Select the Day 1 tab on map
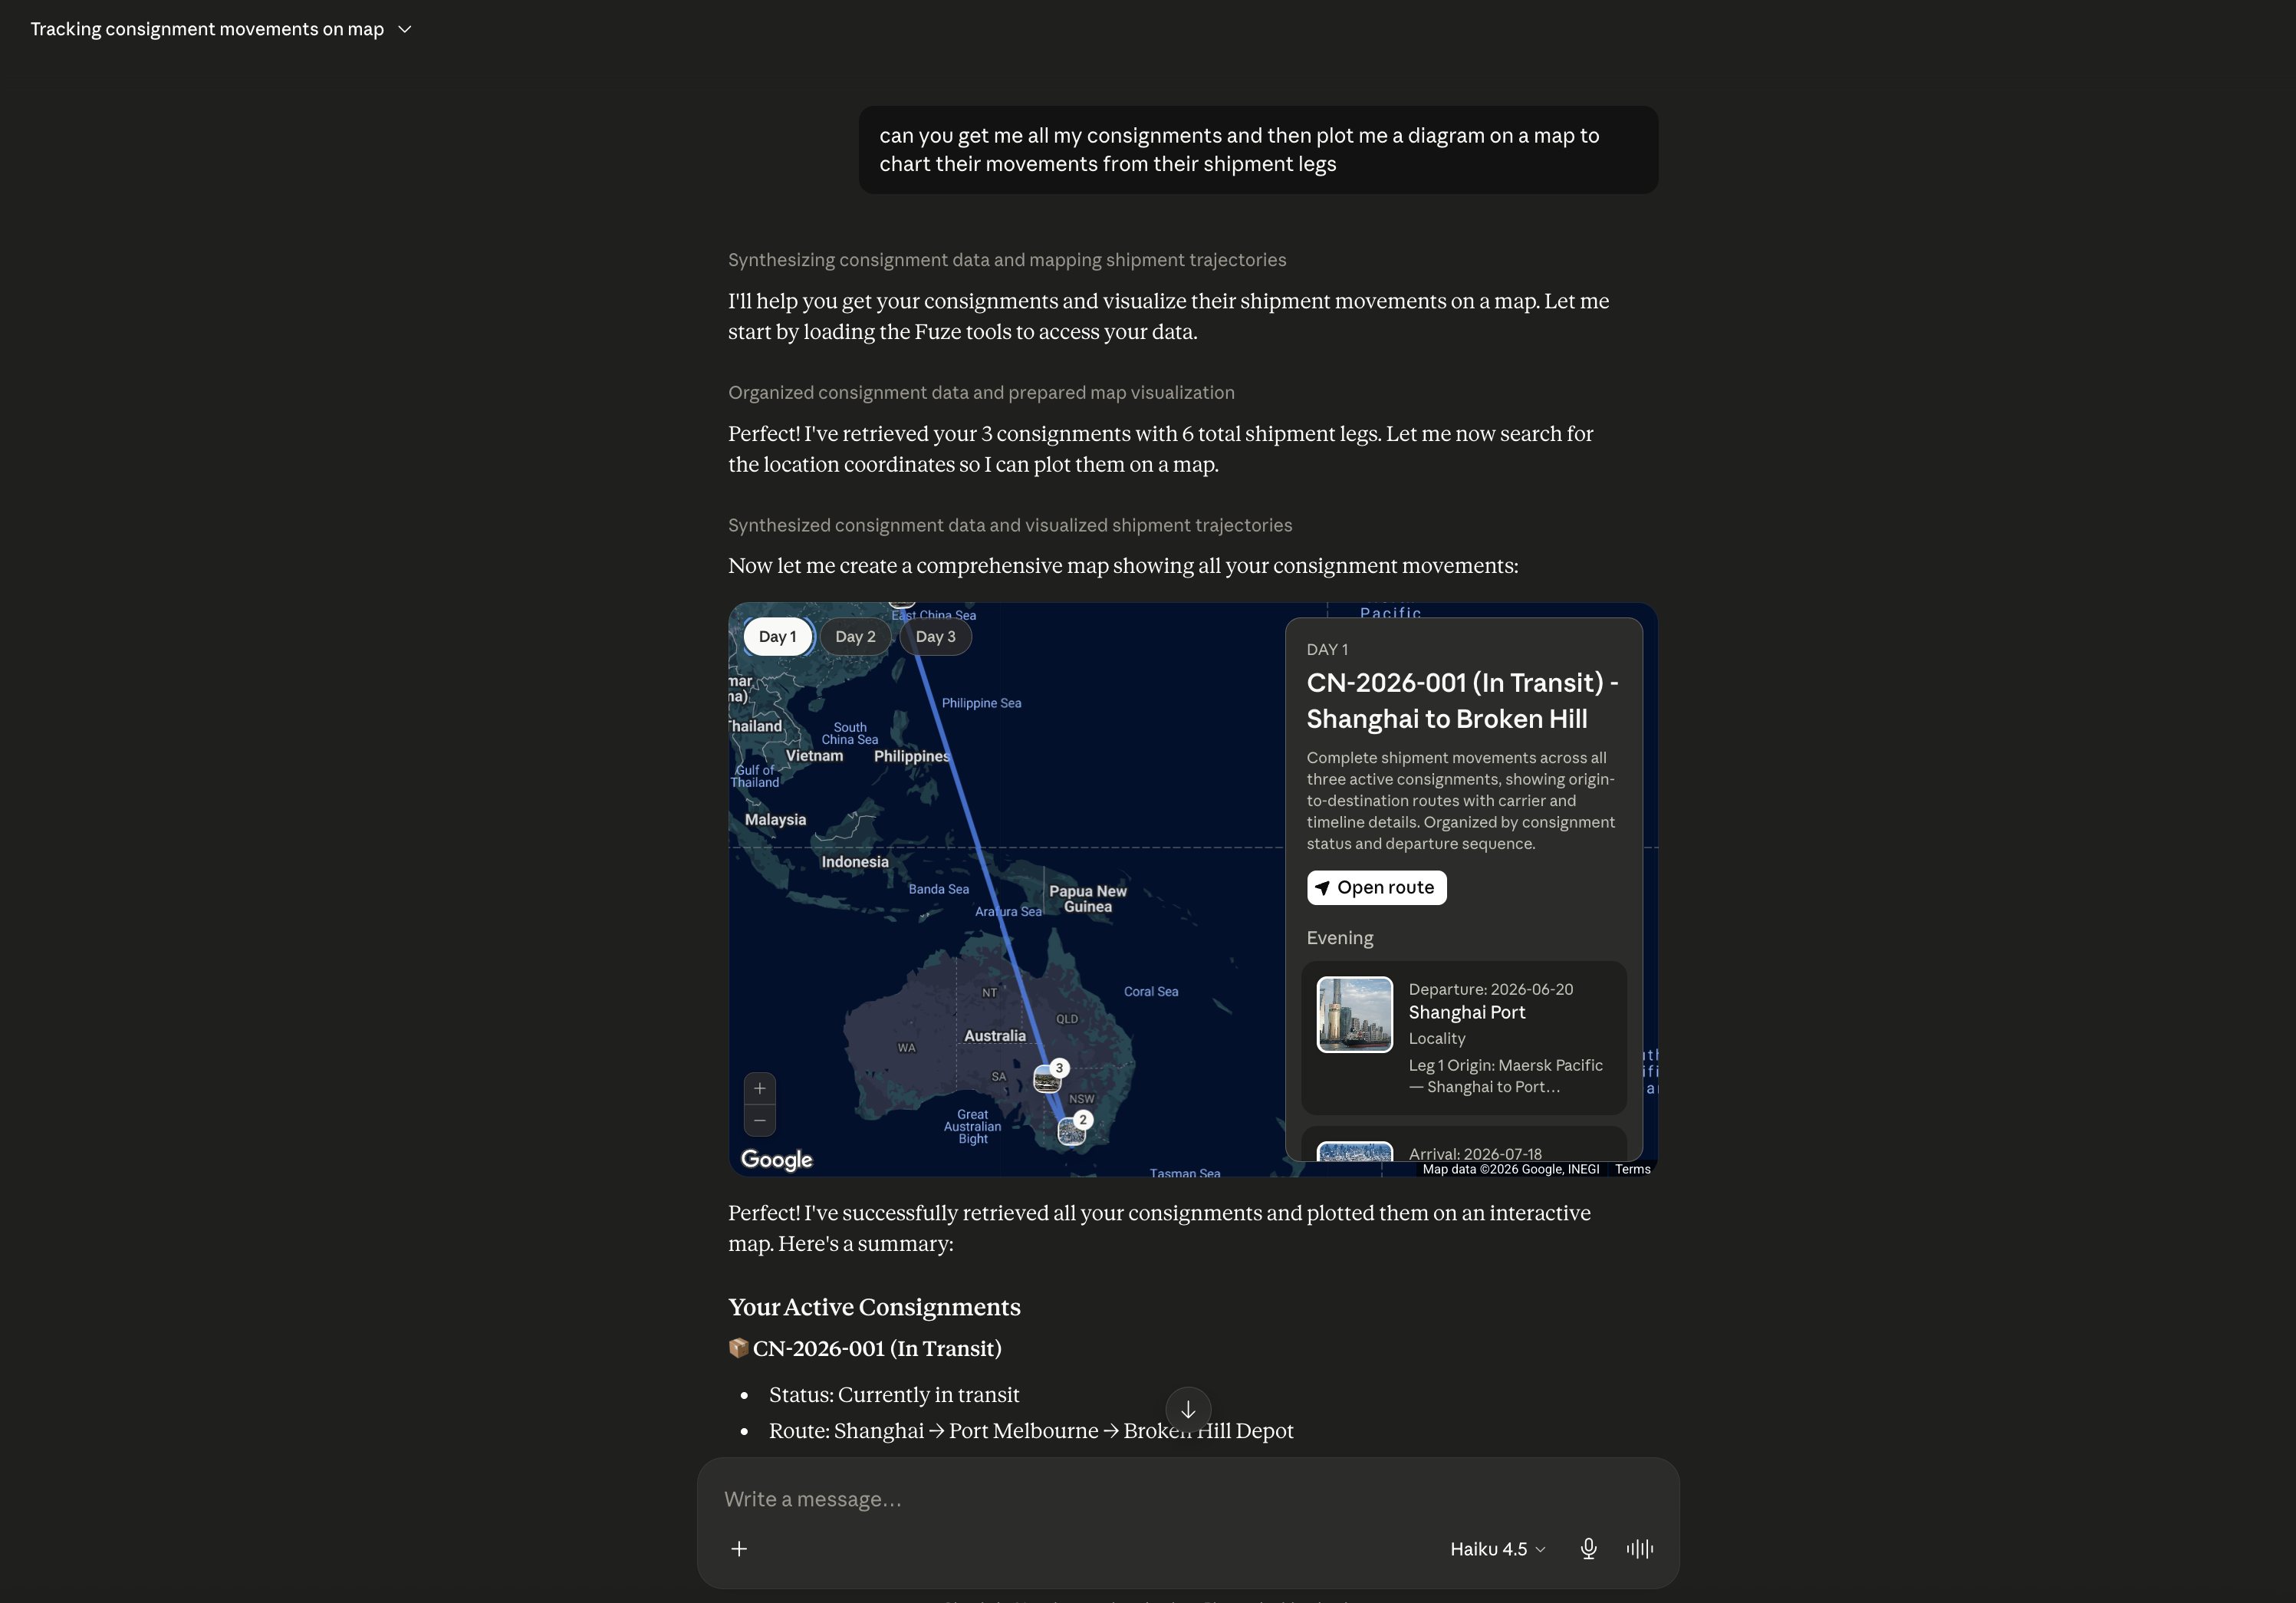This screenshot has width=2296, height=1603. coord(777,636)
